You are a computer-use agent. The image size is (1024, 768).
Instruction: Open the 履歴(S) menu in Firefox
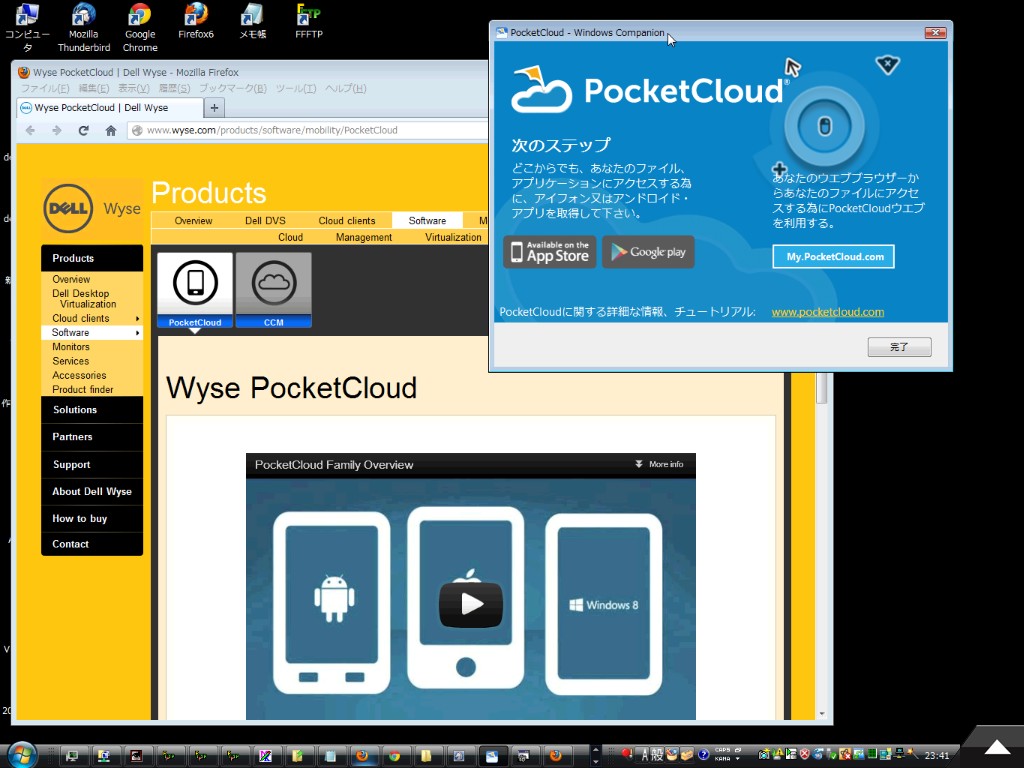(x=174, y=88)
